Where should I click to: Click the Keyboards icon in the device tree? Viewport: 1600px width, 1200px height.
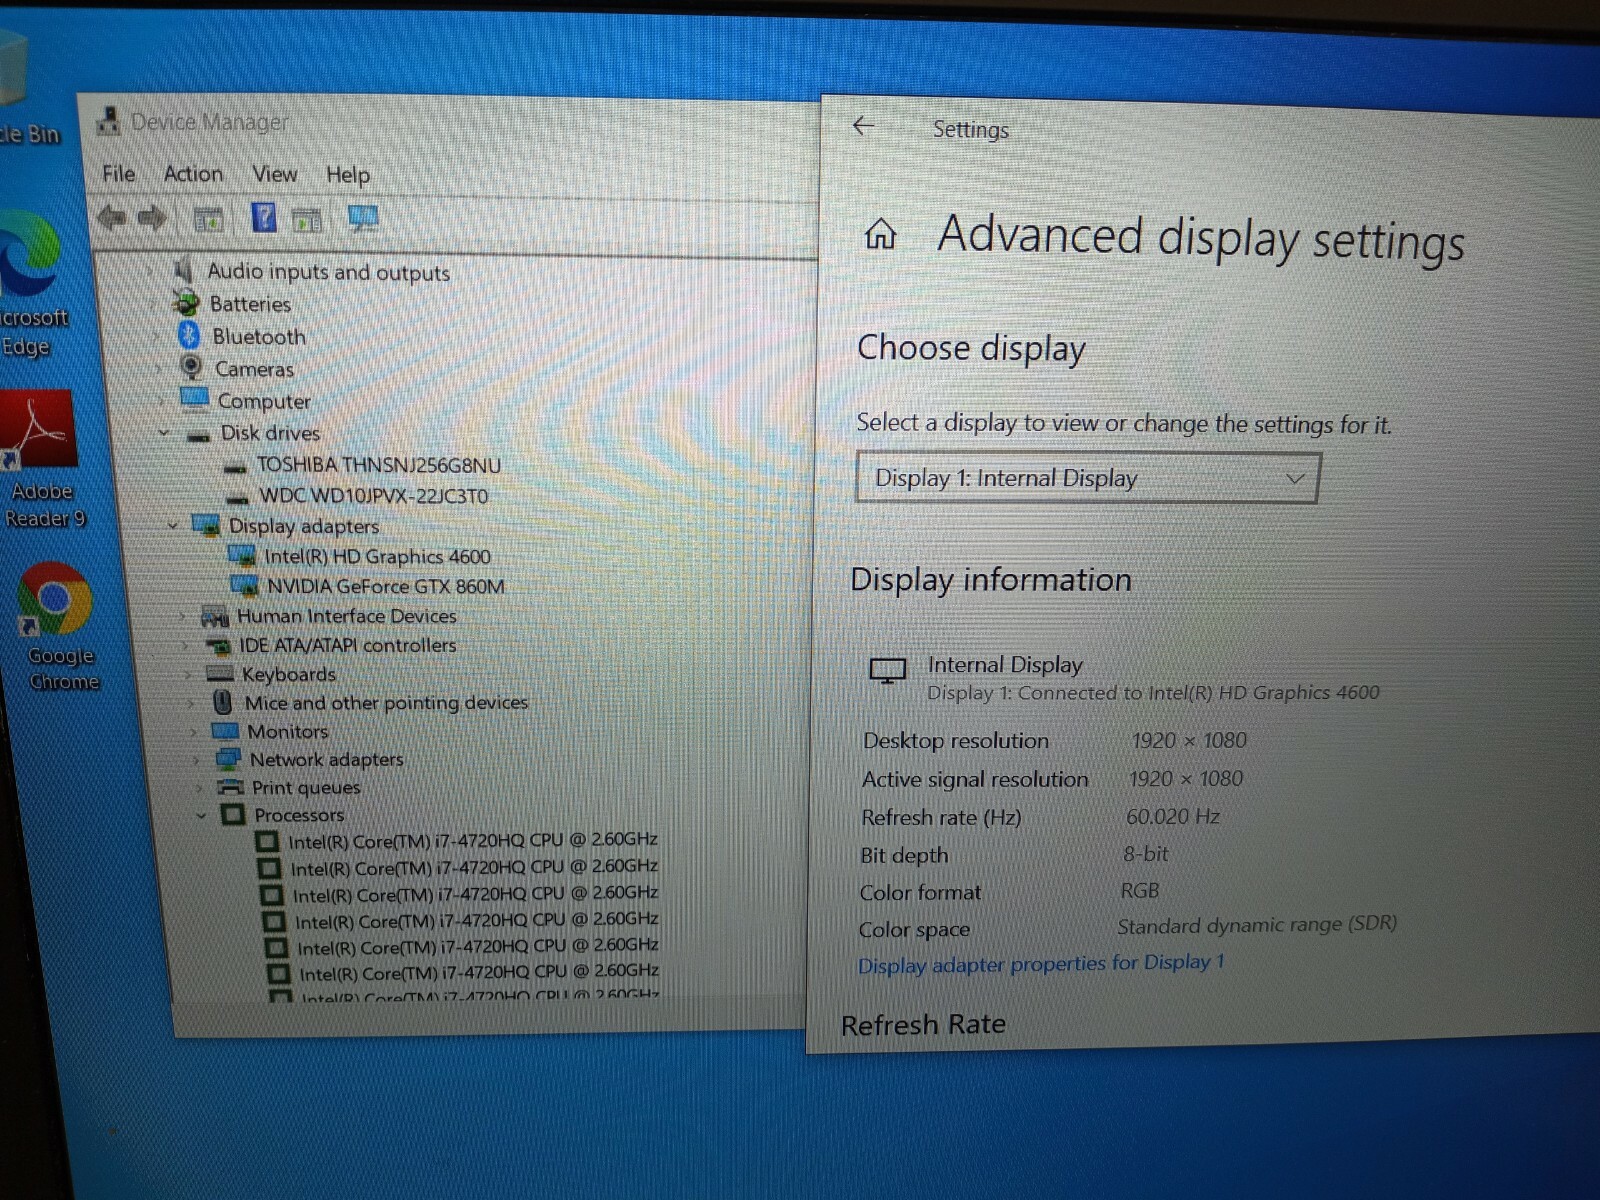click(x=219, y=673)
